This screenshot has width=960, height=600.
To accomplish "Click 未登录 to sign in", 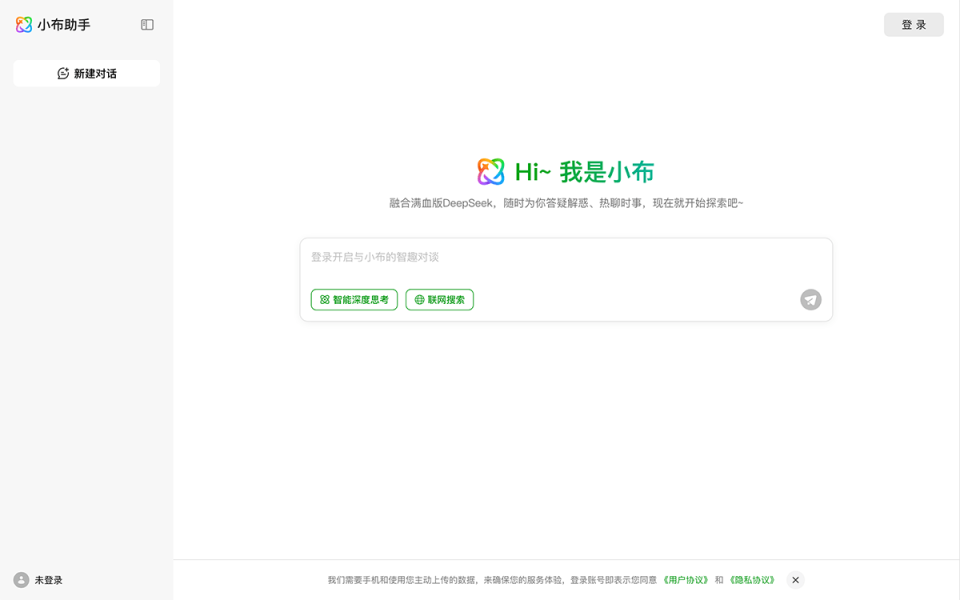I will tap(46, 579).
